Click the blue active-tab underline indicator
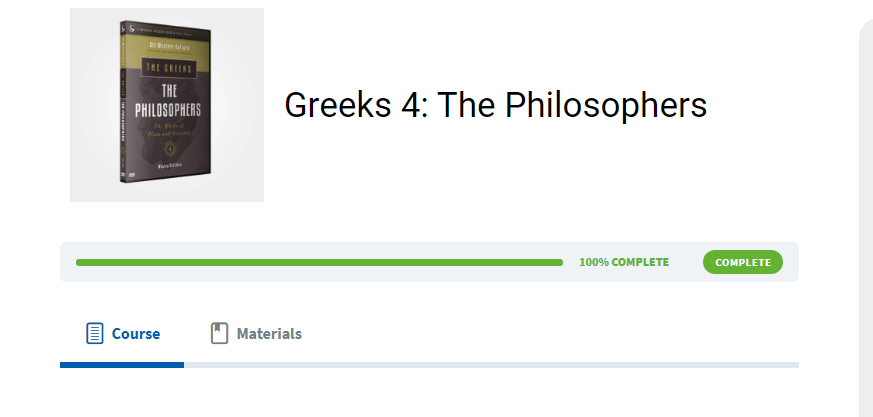 [121, 365]
